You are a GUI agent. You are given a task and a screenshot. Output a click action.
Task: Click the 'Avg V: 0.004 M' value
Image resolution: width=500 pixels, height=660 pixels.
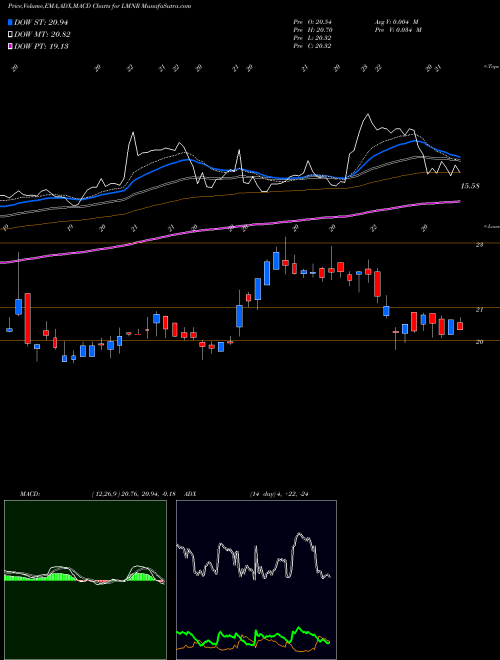397,22
